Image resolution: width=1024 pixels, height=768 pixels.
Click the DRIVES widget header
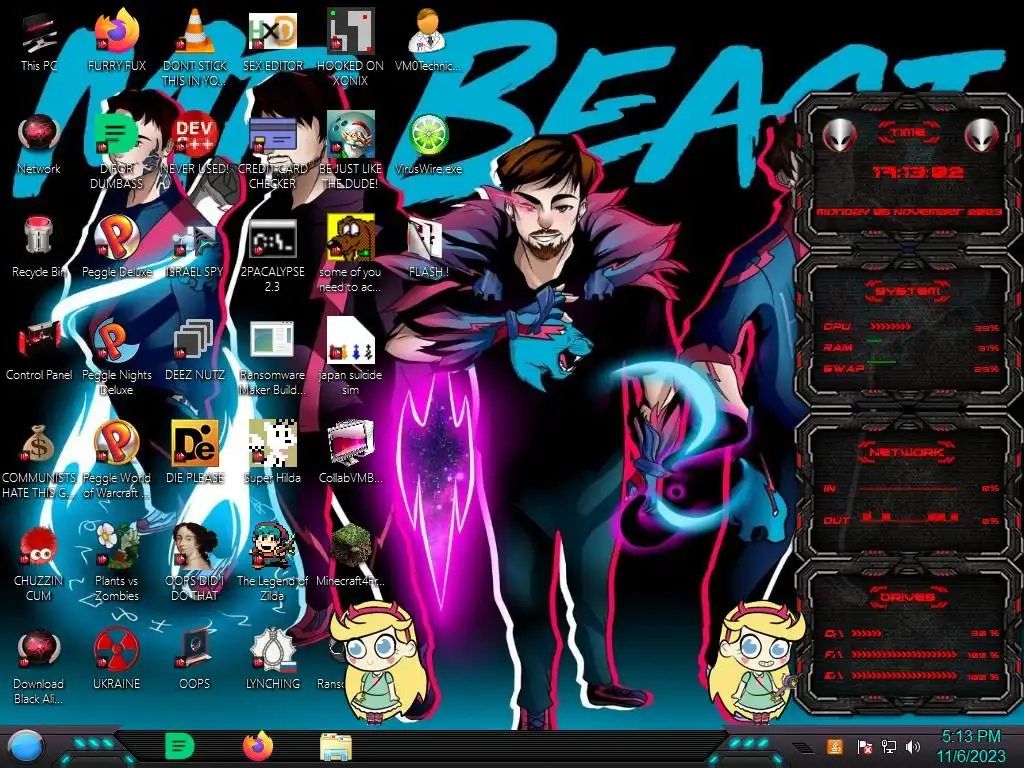(x=907, y=596)
